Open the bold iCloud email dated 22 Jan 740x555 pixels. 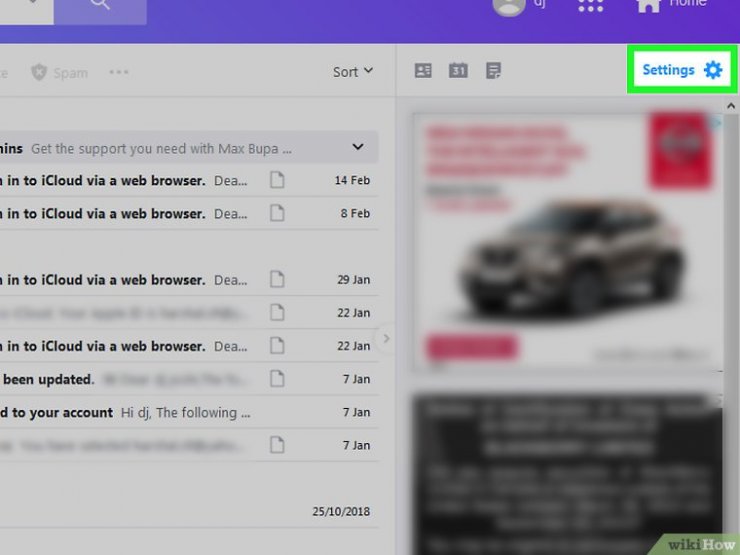[189, 346]
